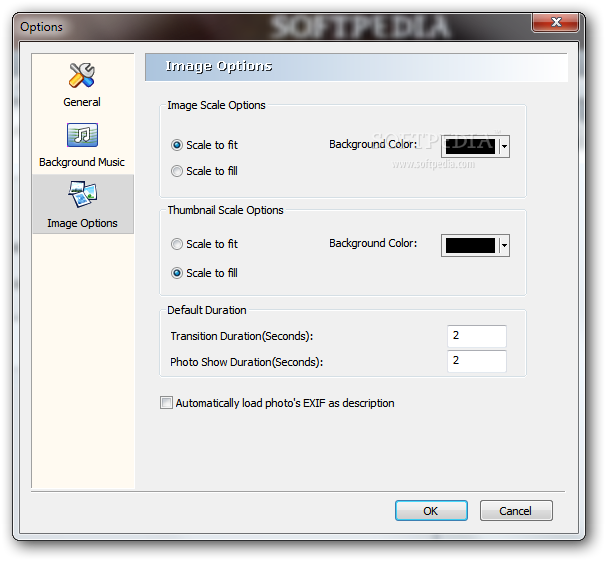This screenshot has height=561, width=606.
Task: Click the Thumbnail Scale Options group label
Action: tap(225, 210)
